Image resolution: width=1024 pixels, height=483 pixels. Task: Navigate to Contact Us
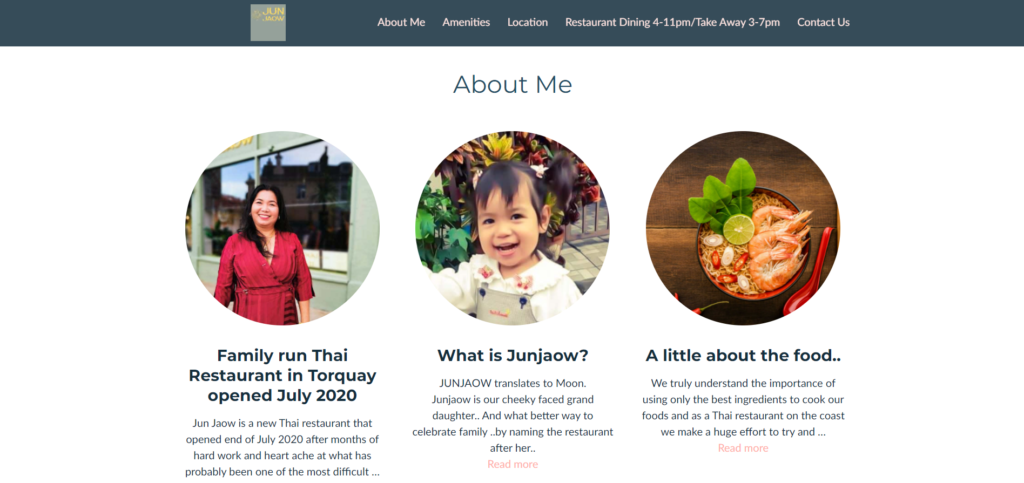click(x=823, y=22)
